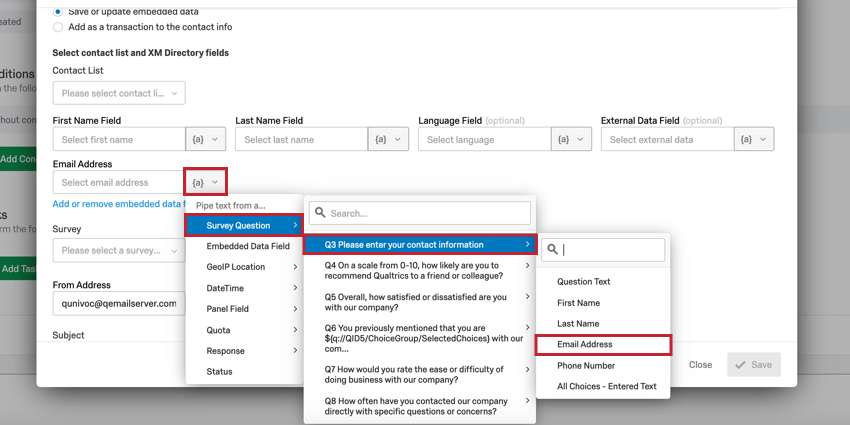850x425 pixels.
Task: Expand the GeoIP Location submenu
Action: 244,267
